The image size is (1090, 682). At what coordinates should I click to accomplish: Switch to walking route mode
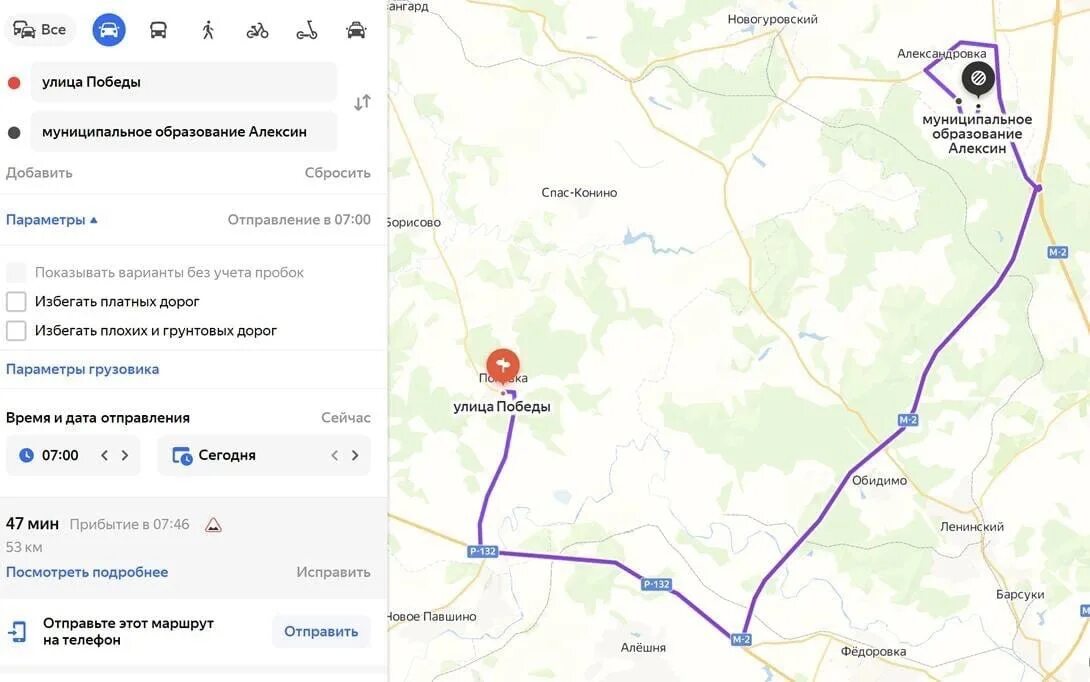(x=208, y=31)
